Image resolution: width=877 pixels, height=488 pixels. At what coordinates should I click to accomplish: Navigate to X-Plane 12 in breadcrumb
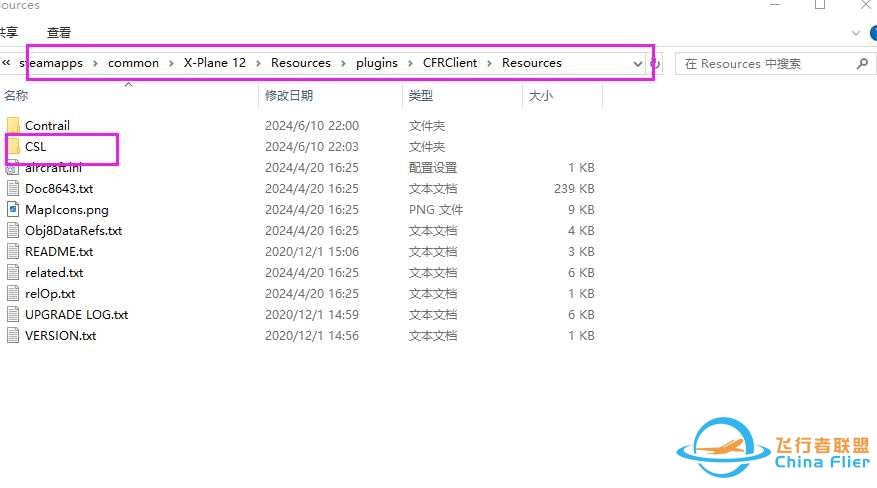(x=215, y=63)
